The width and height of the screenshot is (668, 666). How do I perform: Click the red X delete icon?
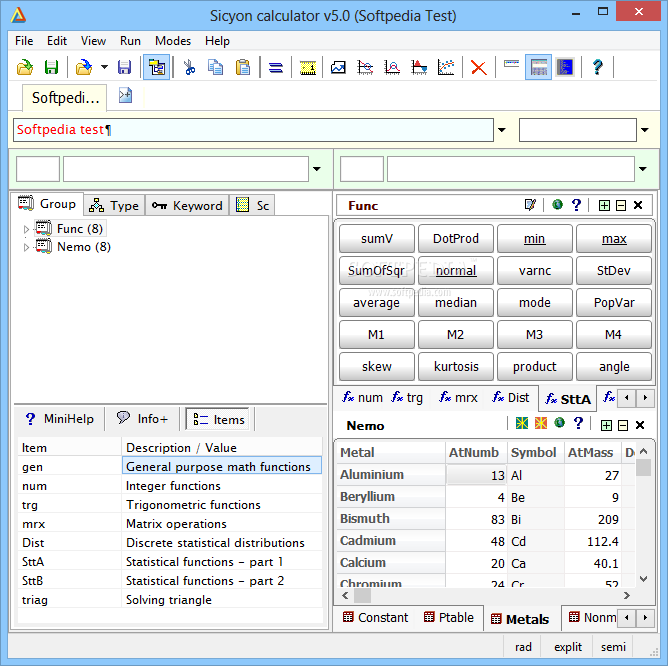click(478, 67)
